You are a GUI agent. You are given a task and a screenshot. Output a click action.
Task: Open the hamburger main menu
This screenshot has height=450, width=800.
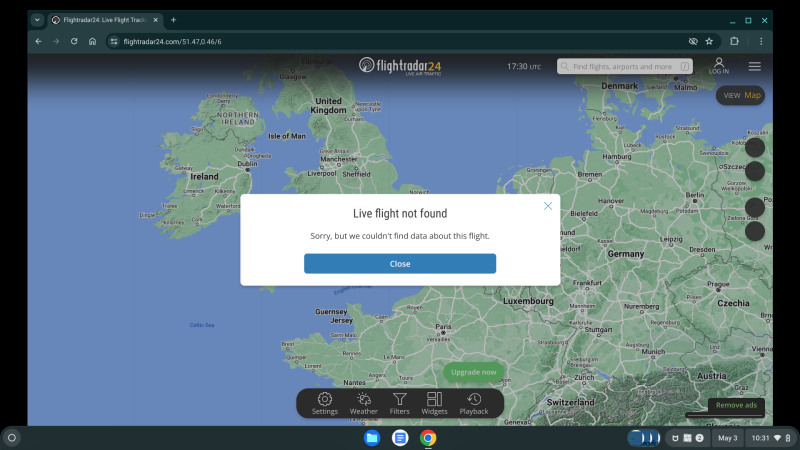[755, 66]
